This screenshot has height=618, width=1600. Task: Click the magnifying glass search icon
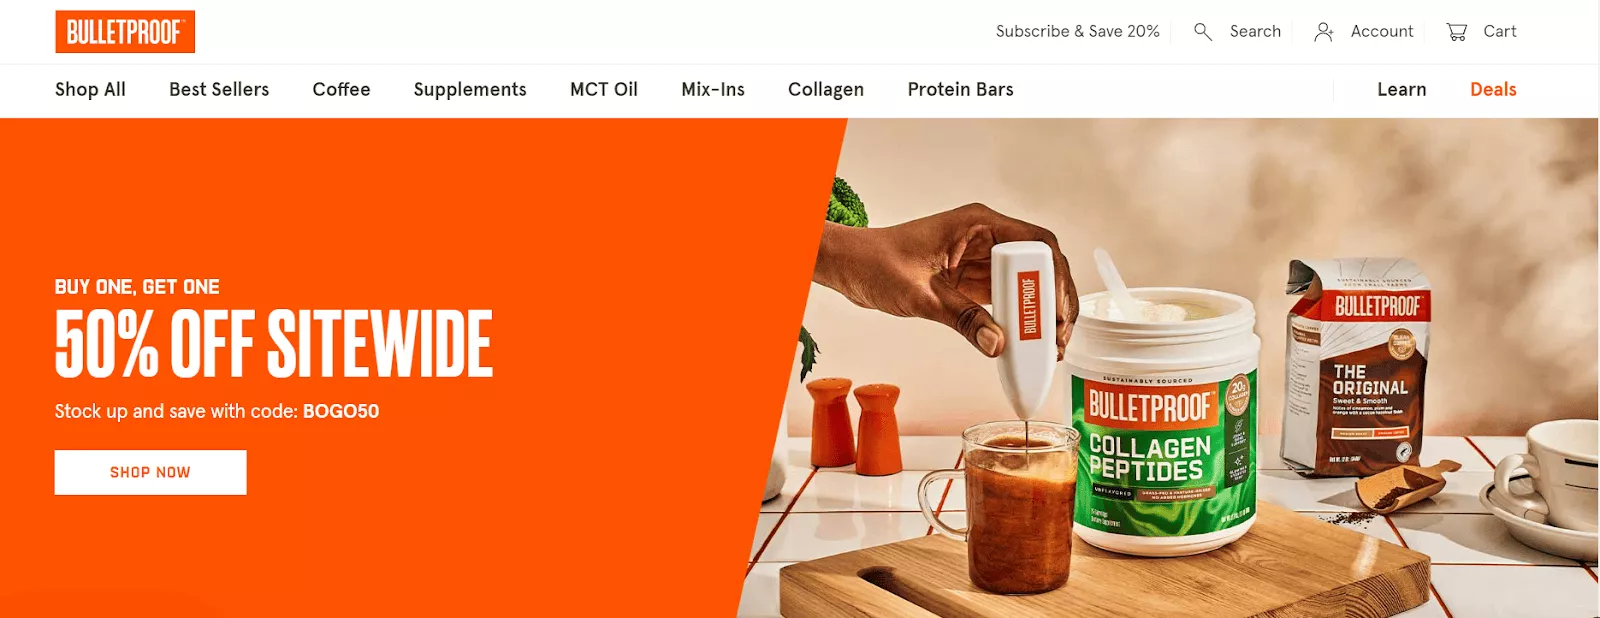(1203, 32)
